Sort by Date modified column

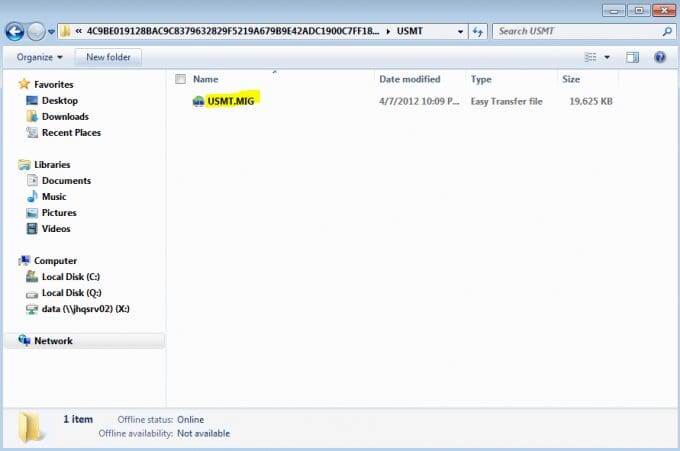point(409,79)
